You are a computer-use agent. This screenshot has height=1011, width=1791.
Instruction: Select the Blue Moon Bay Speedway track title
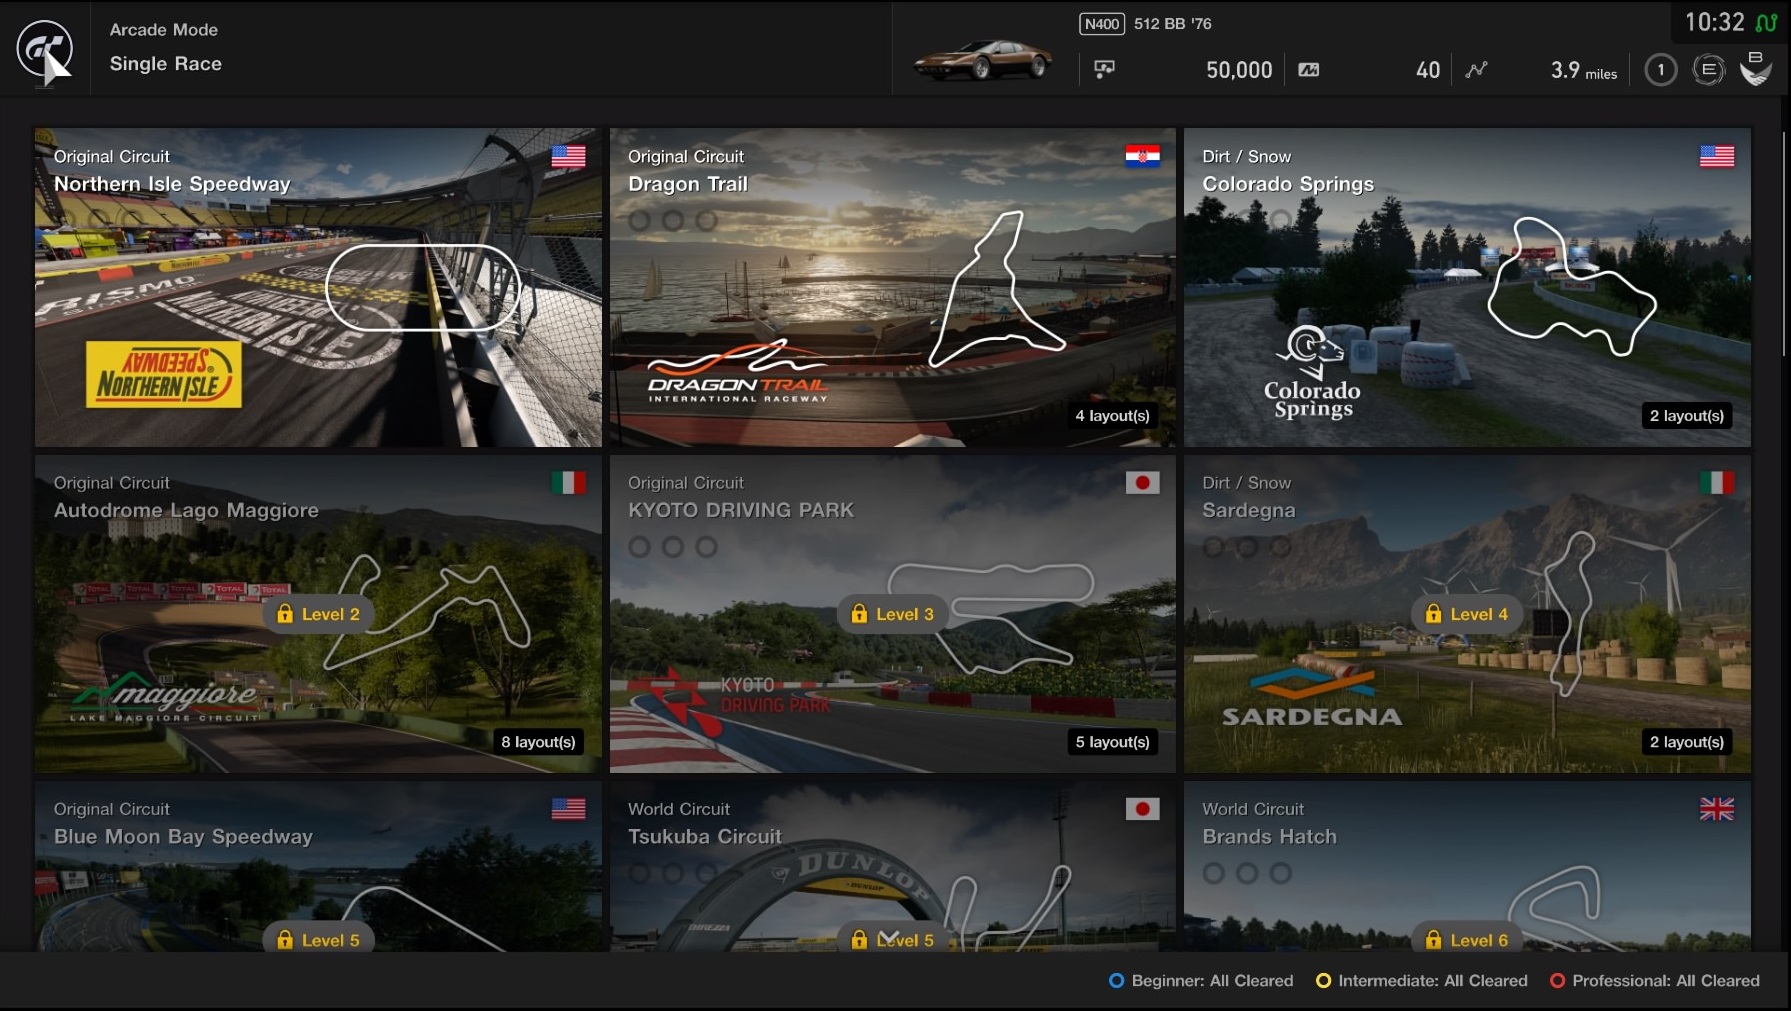183,837
